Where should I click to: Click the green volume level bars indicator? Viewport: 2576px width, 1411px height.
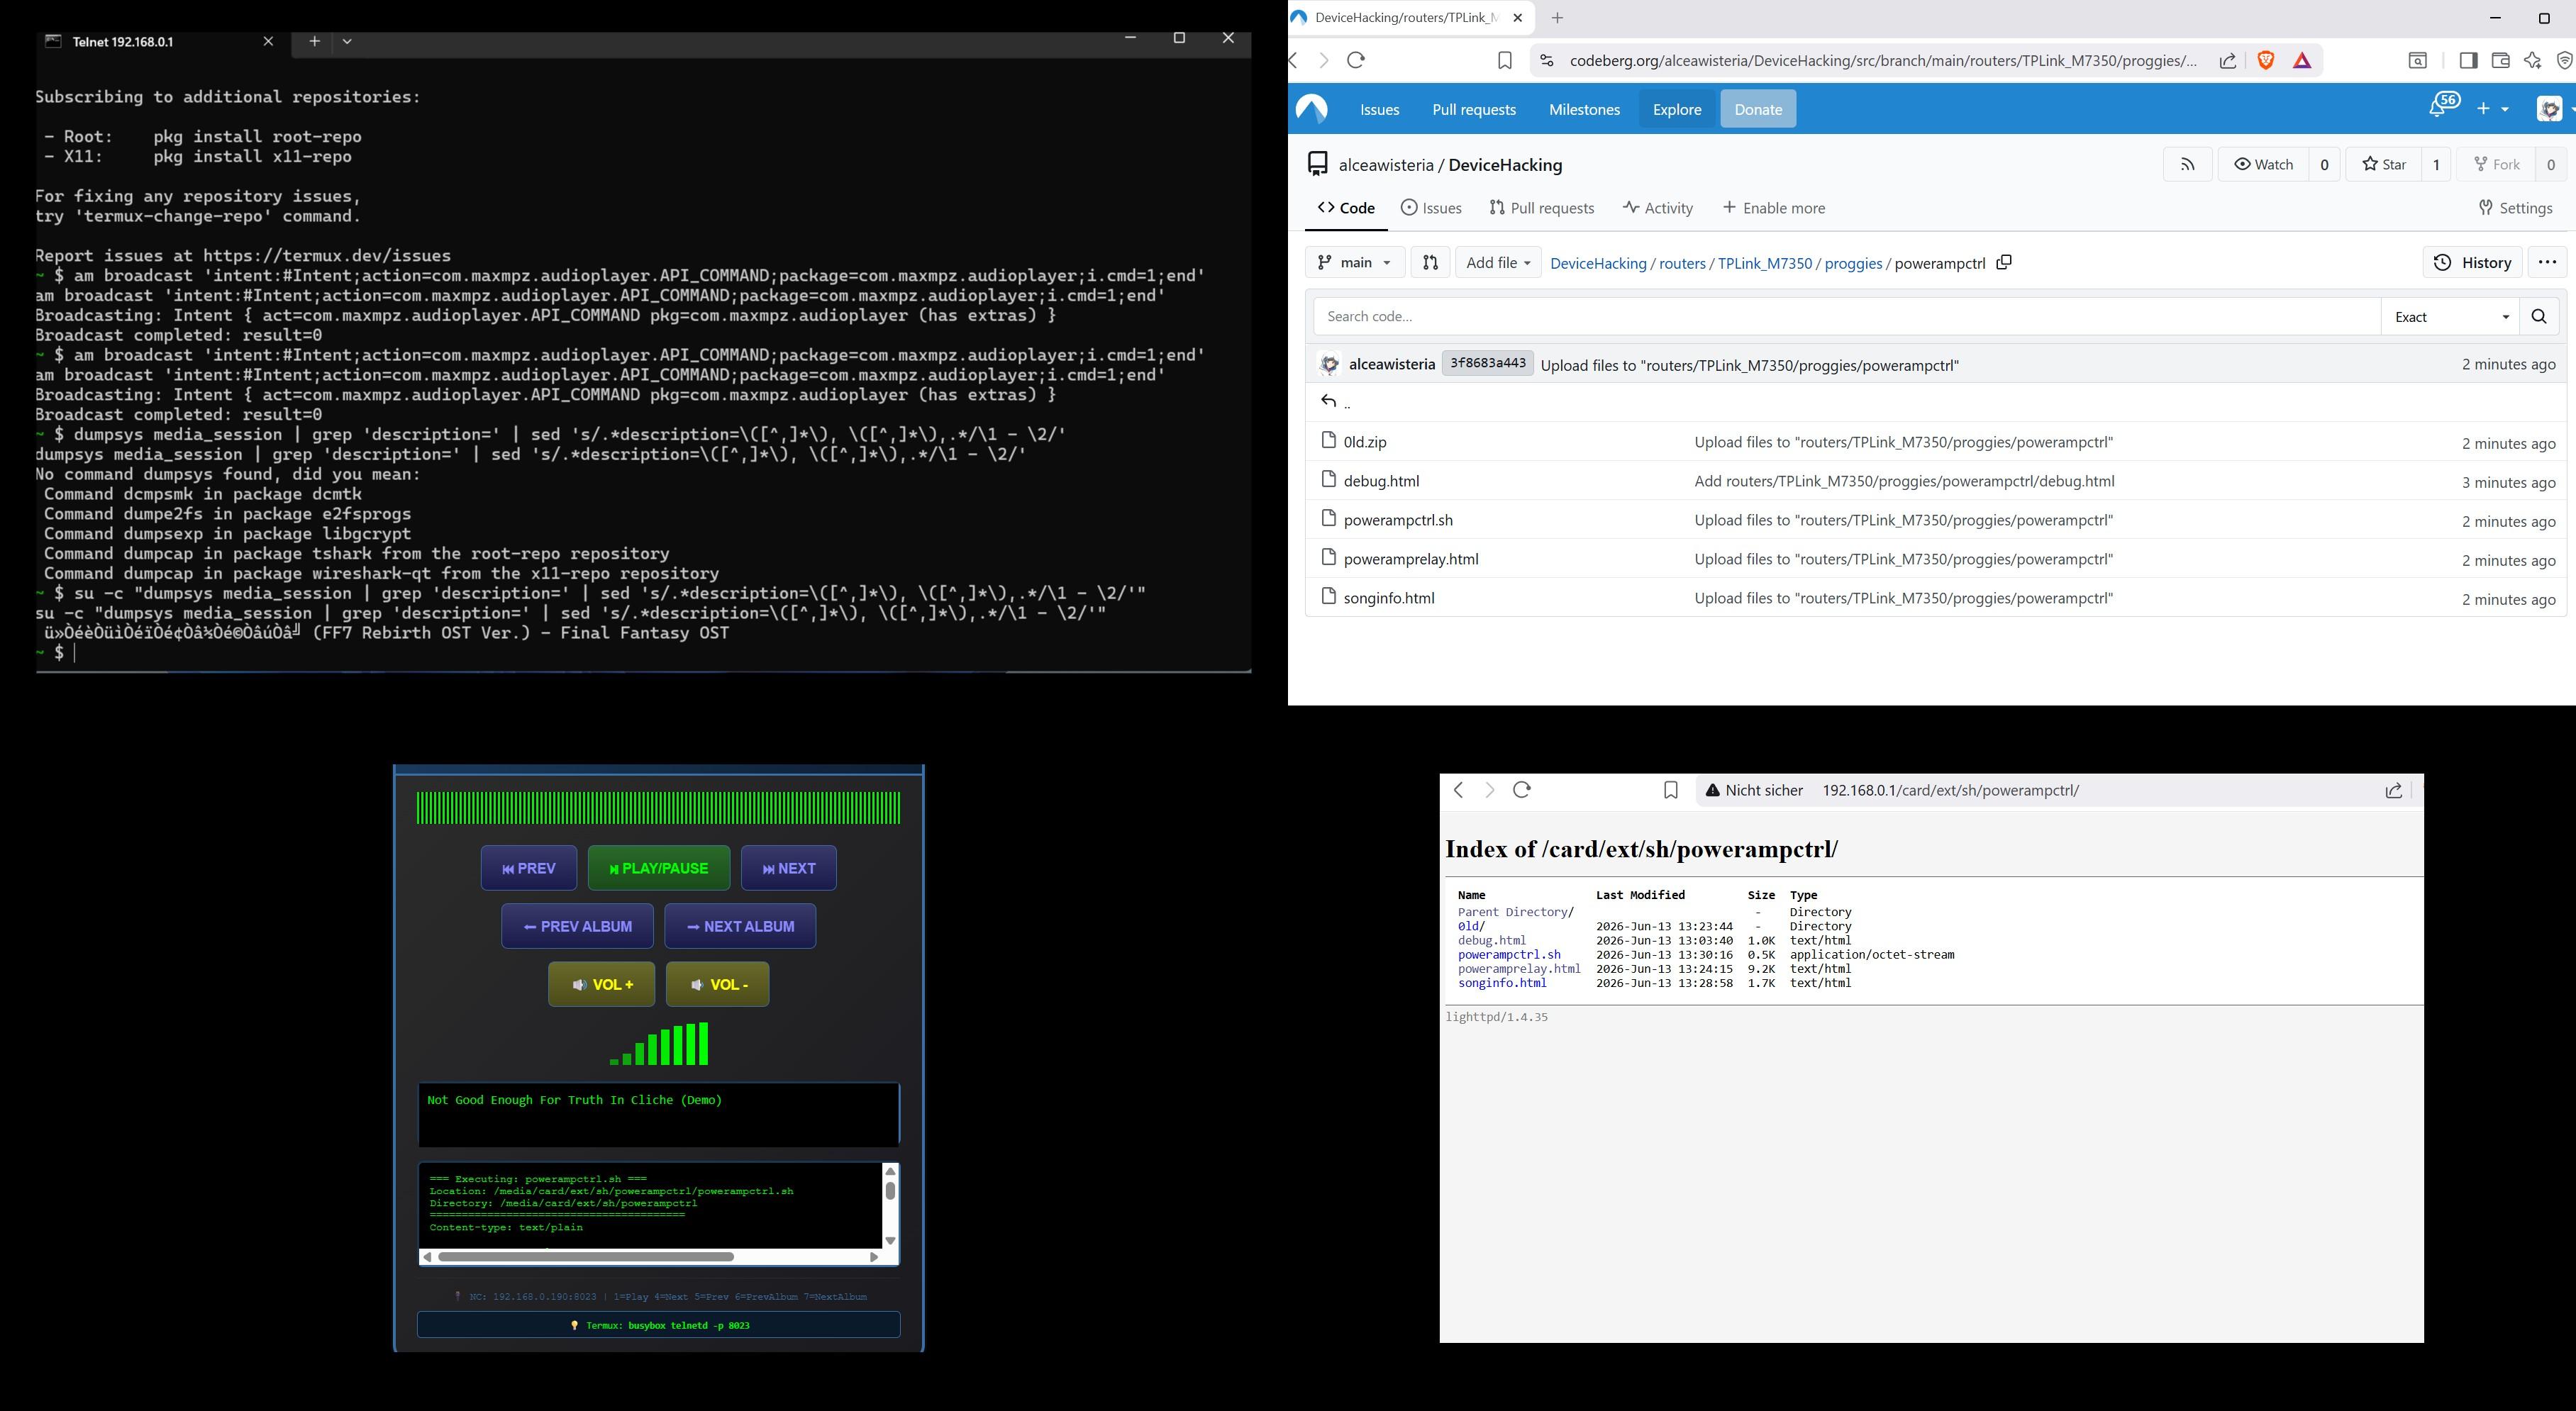659,1044
